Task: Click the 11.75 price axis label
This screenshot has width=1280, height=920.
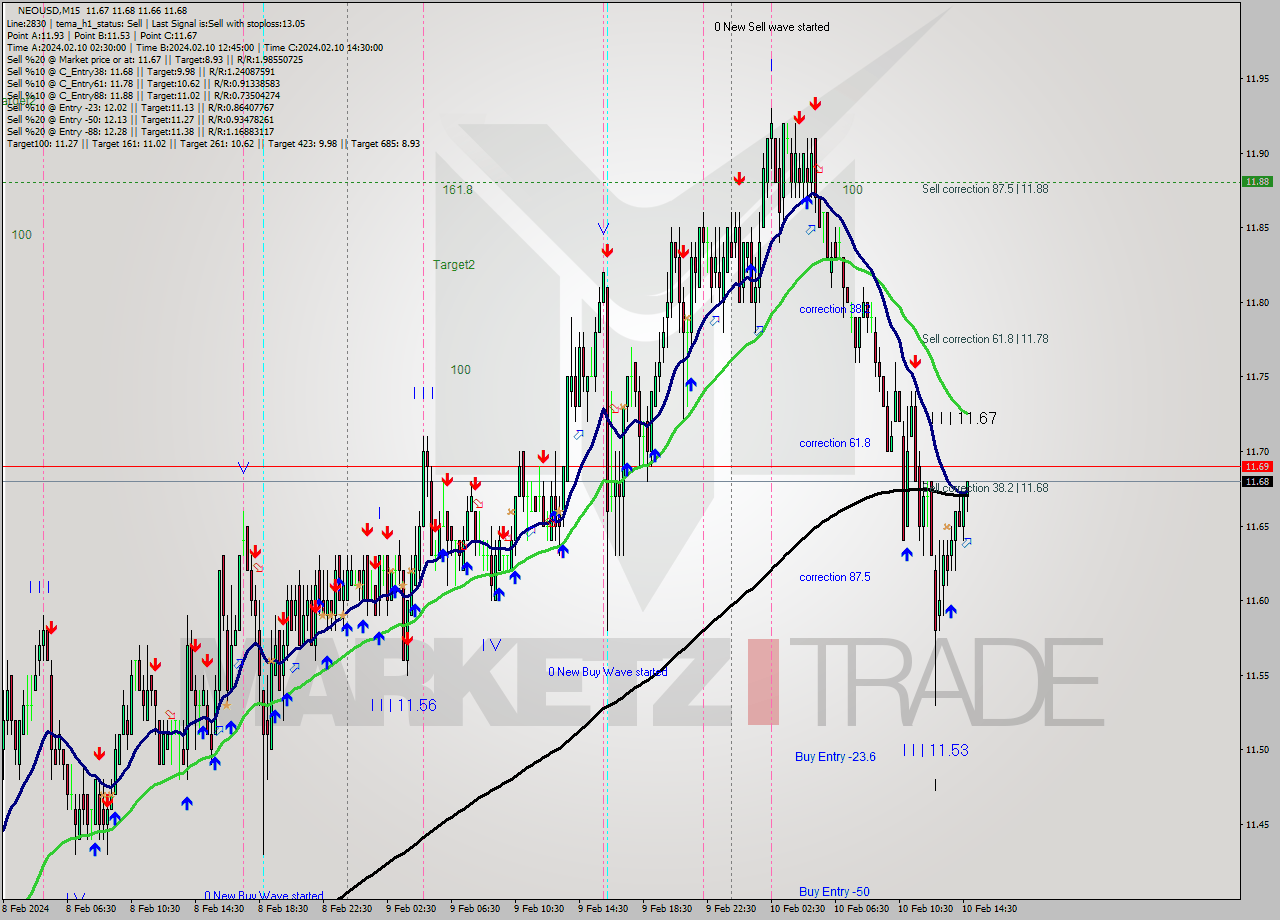Action: [1258, 377]
